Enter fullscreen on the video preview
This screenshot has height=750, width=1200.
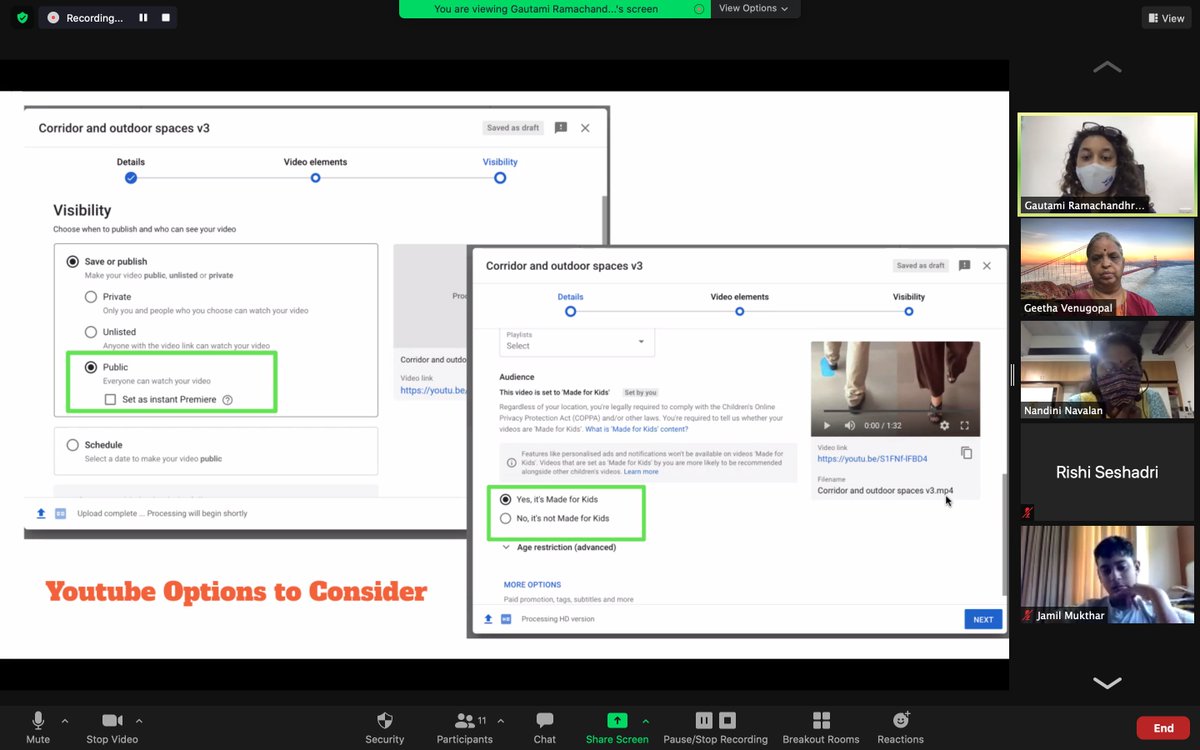click(965, 425)
